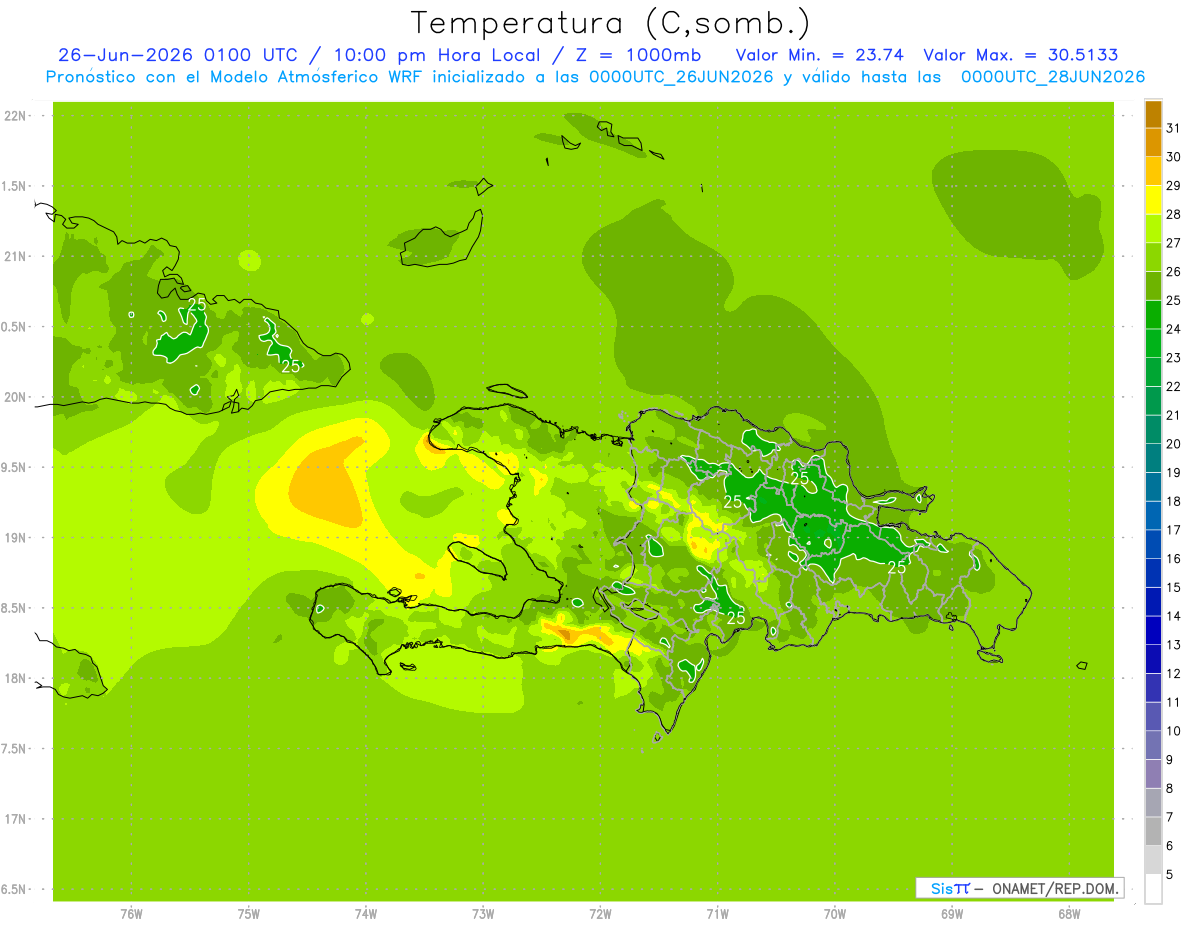Click the "0000UTC_28JUN2026" valid-until timestamp

[1053, 77]
